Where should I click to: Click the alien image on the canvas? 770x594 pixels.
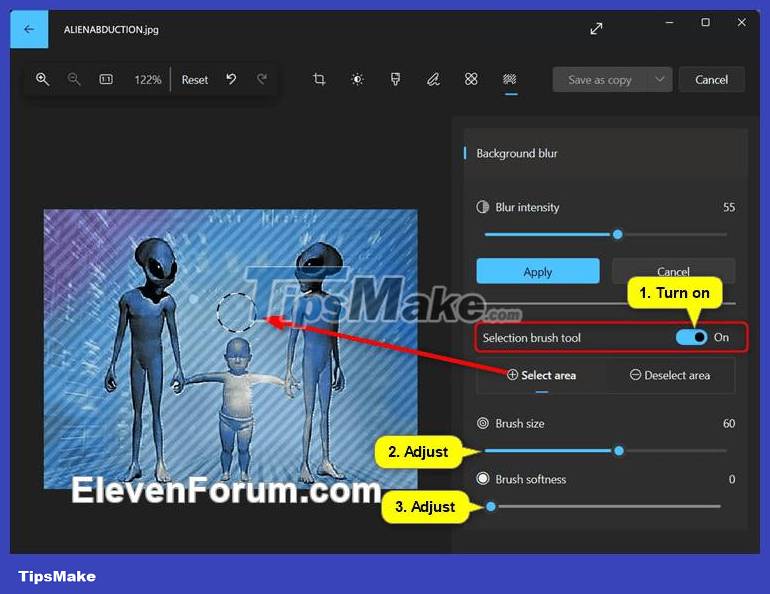(x=231, y=349)
